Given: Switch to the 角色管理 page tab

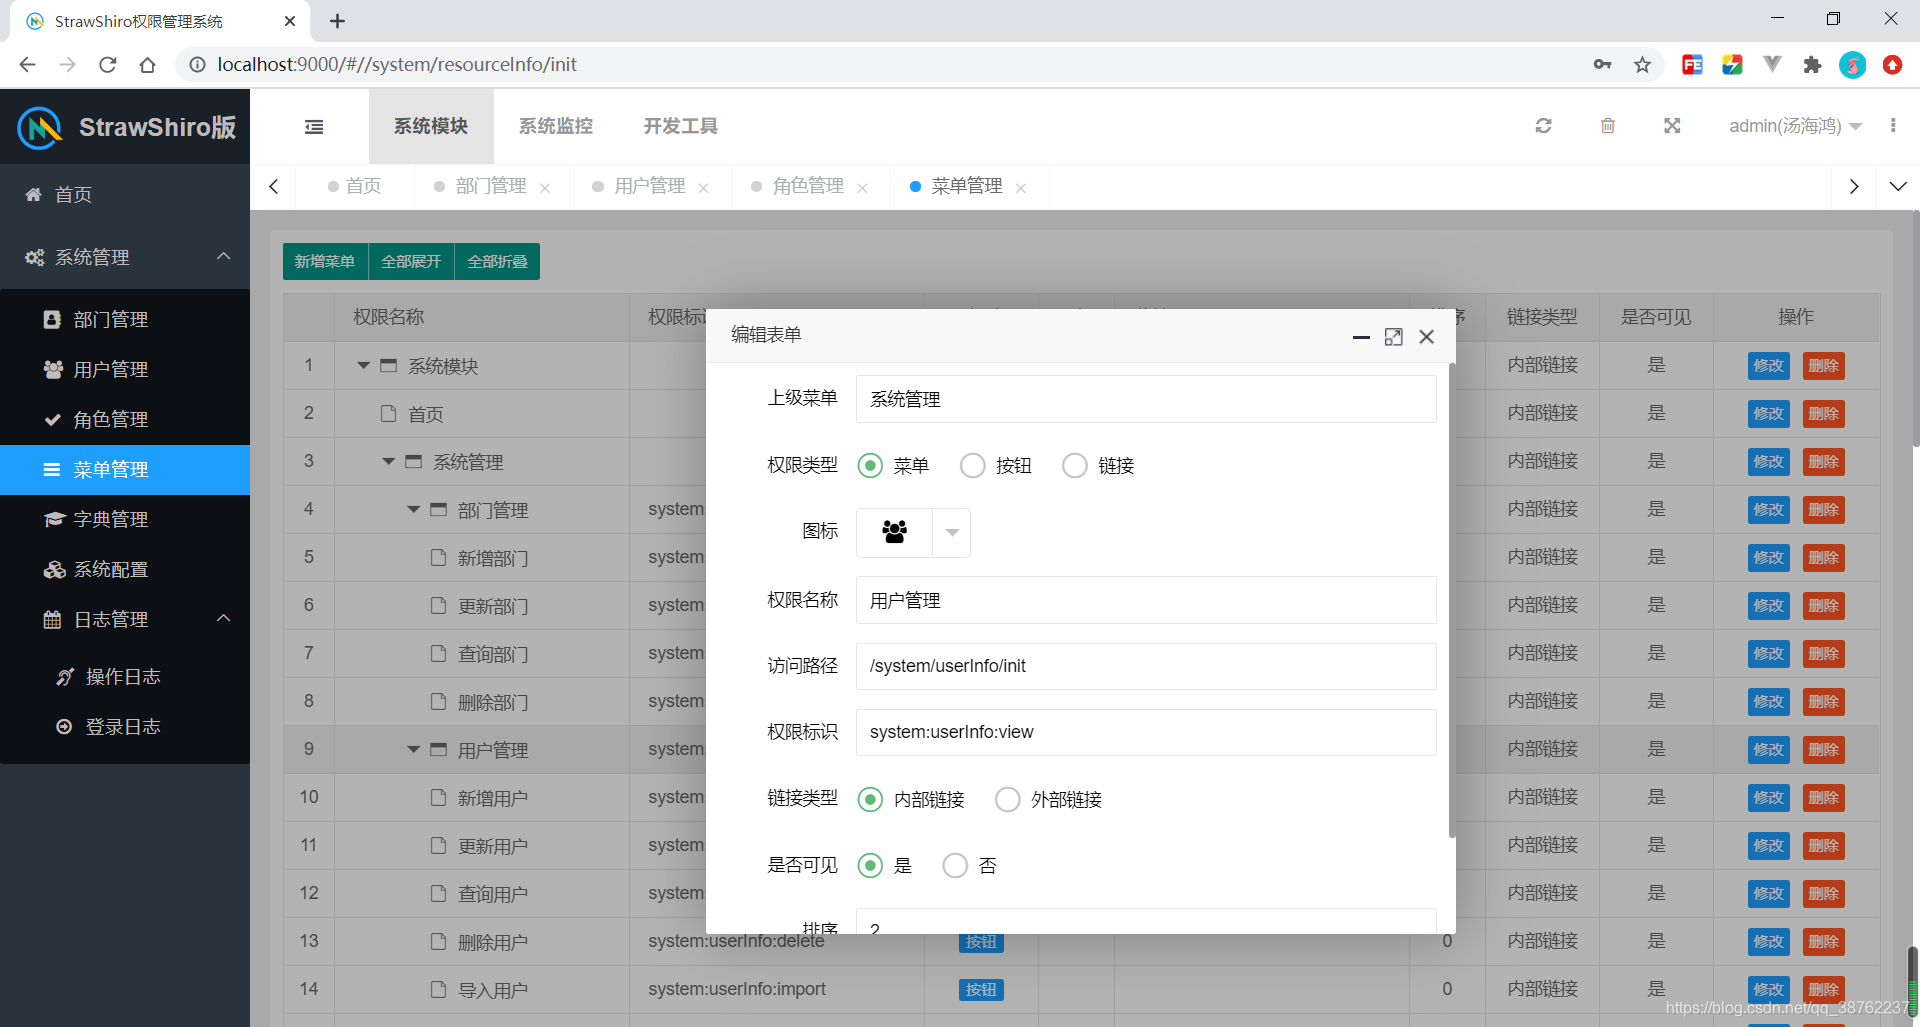Looking at the screenshot, I should (808, 187).
